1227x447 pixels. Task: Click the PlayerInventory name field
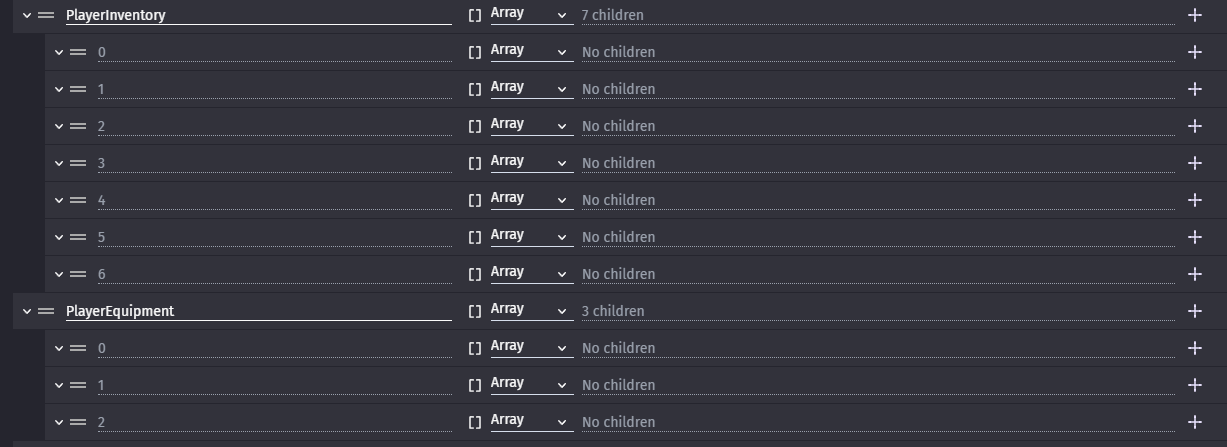(x=258, y=15)
